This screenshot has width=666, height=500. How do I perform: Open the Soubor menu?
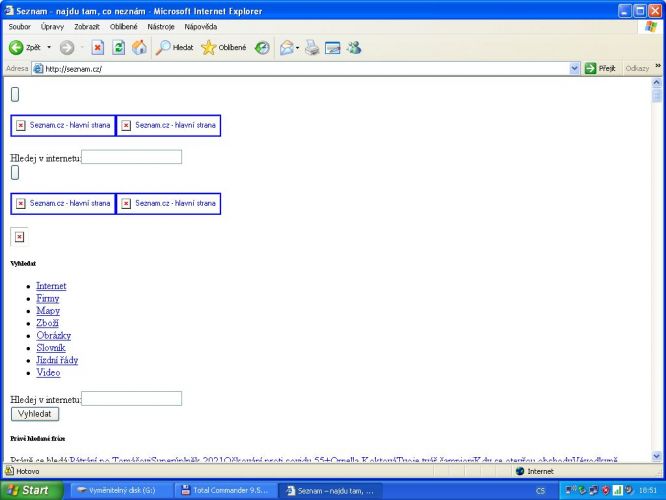(x=20, y=26)
